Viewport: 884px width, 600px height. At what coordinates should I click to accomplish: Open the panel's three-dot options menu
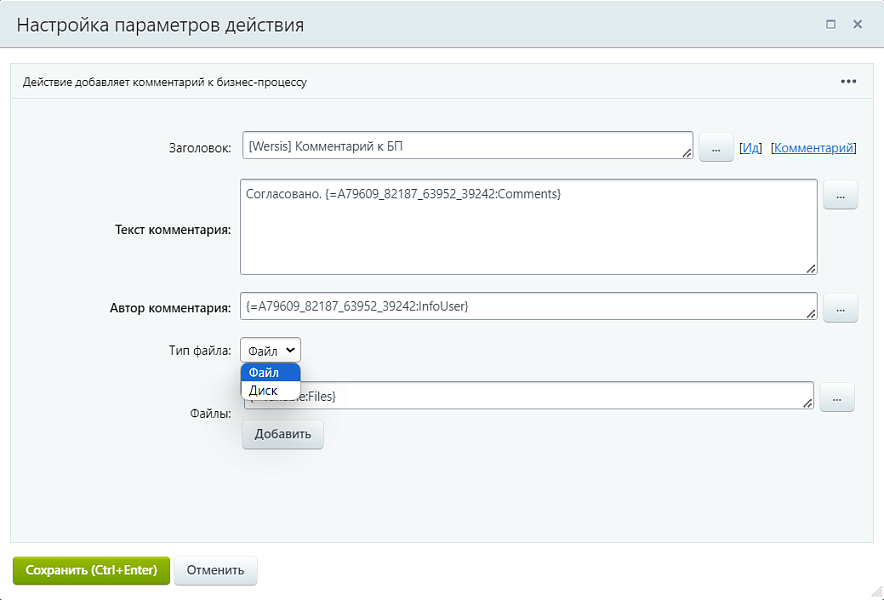(848, 82)
